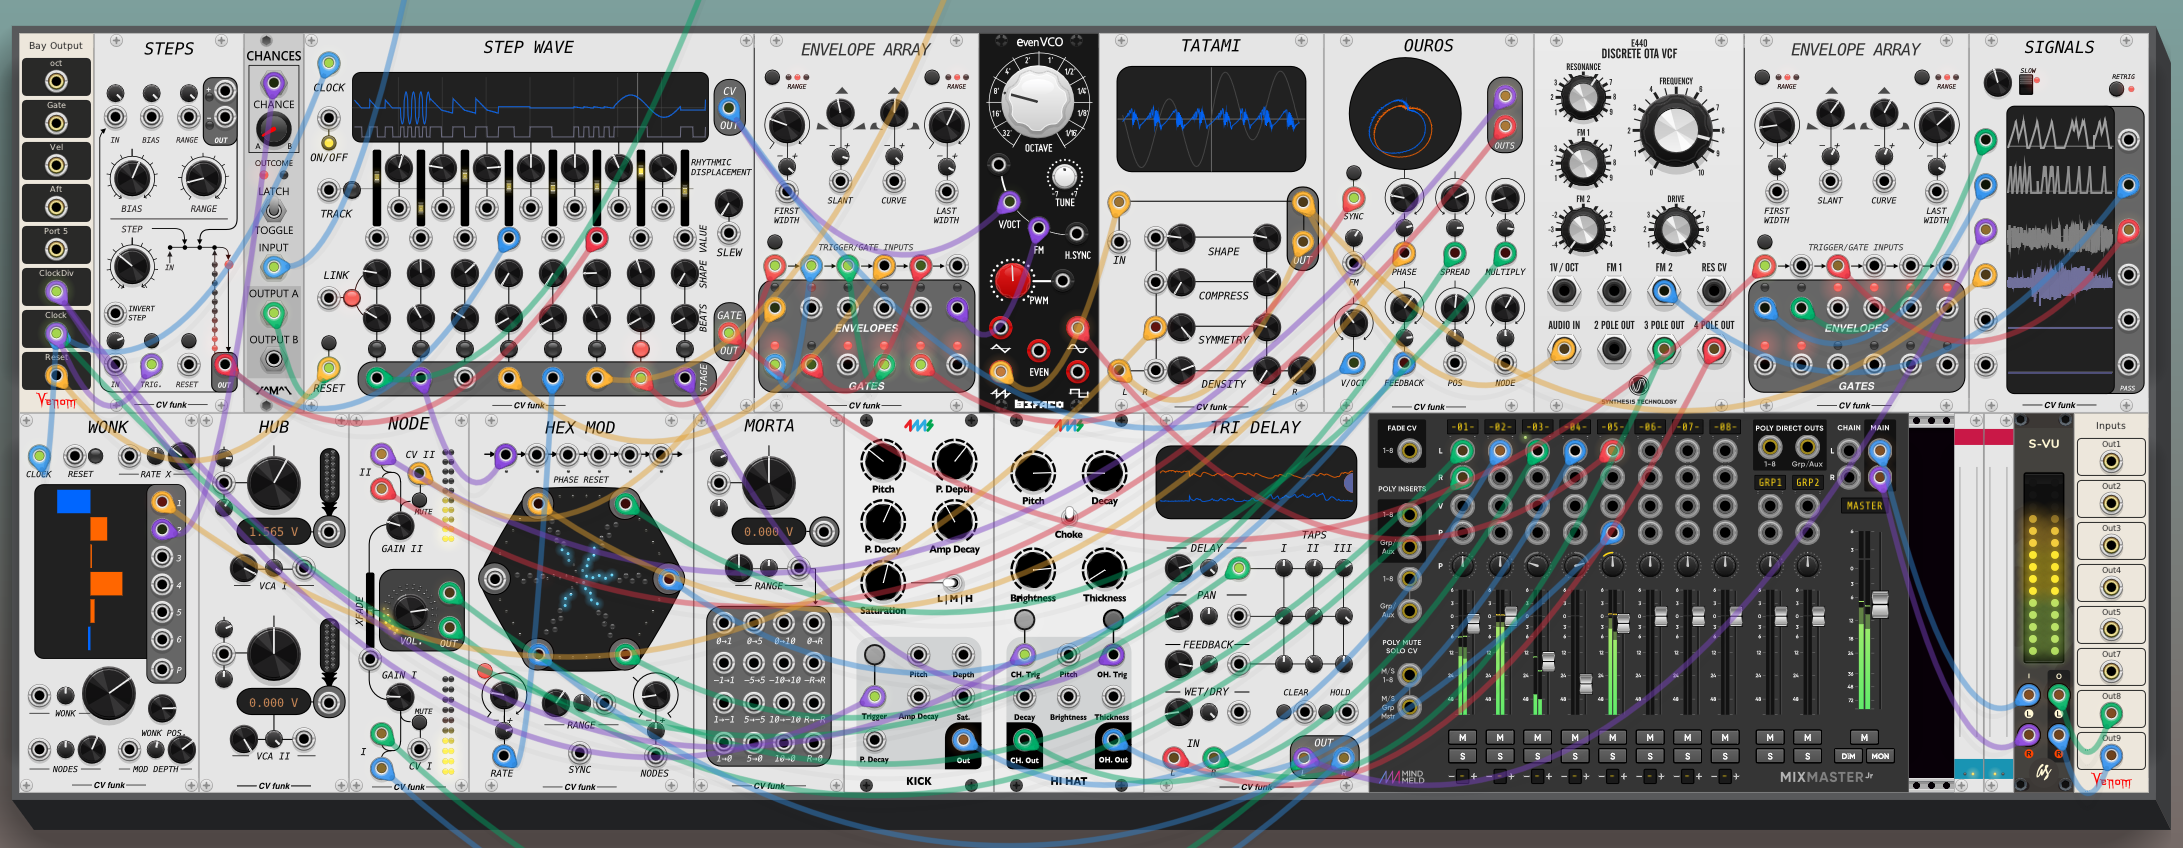This screenshot has width=2183, height=848.
Task: Click the E440 FREQUENCY knob
Action: click(x=1676, y=131)
